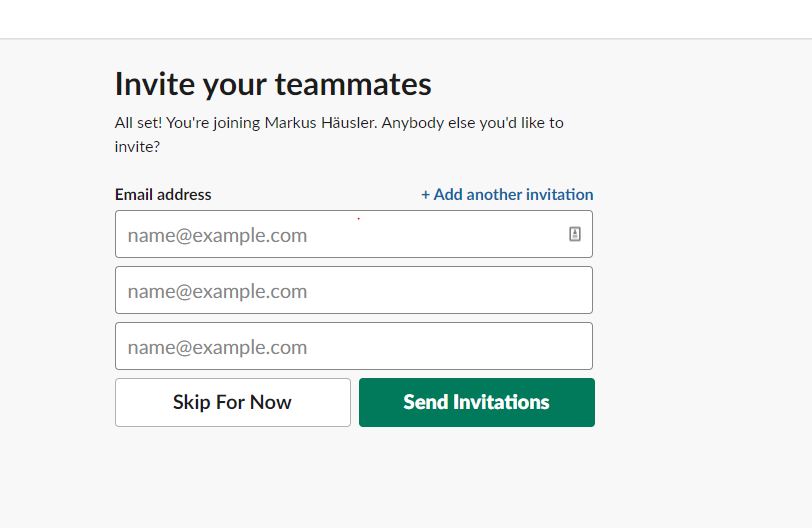Click the plus sign before Add another invitation
Screen dimensions: 812x528
click(x=425, y=194)
